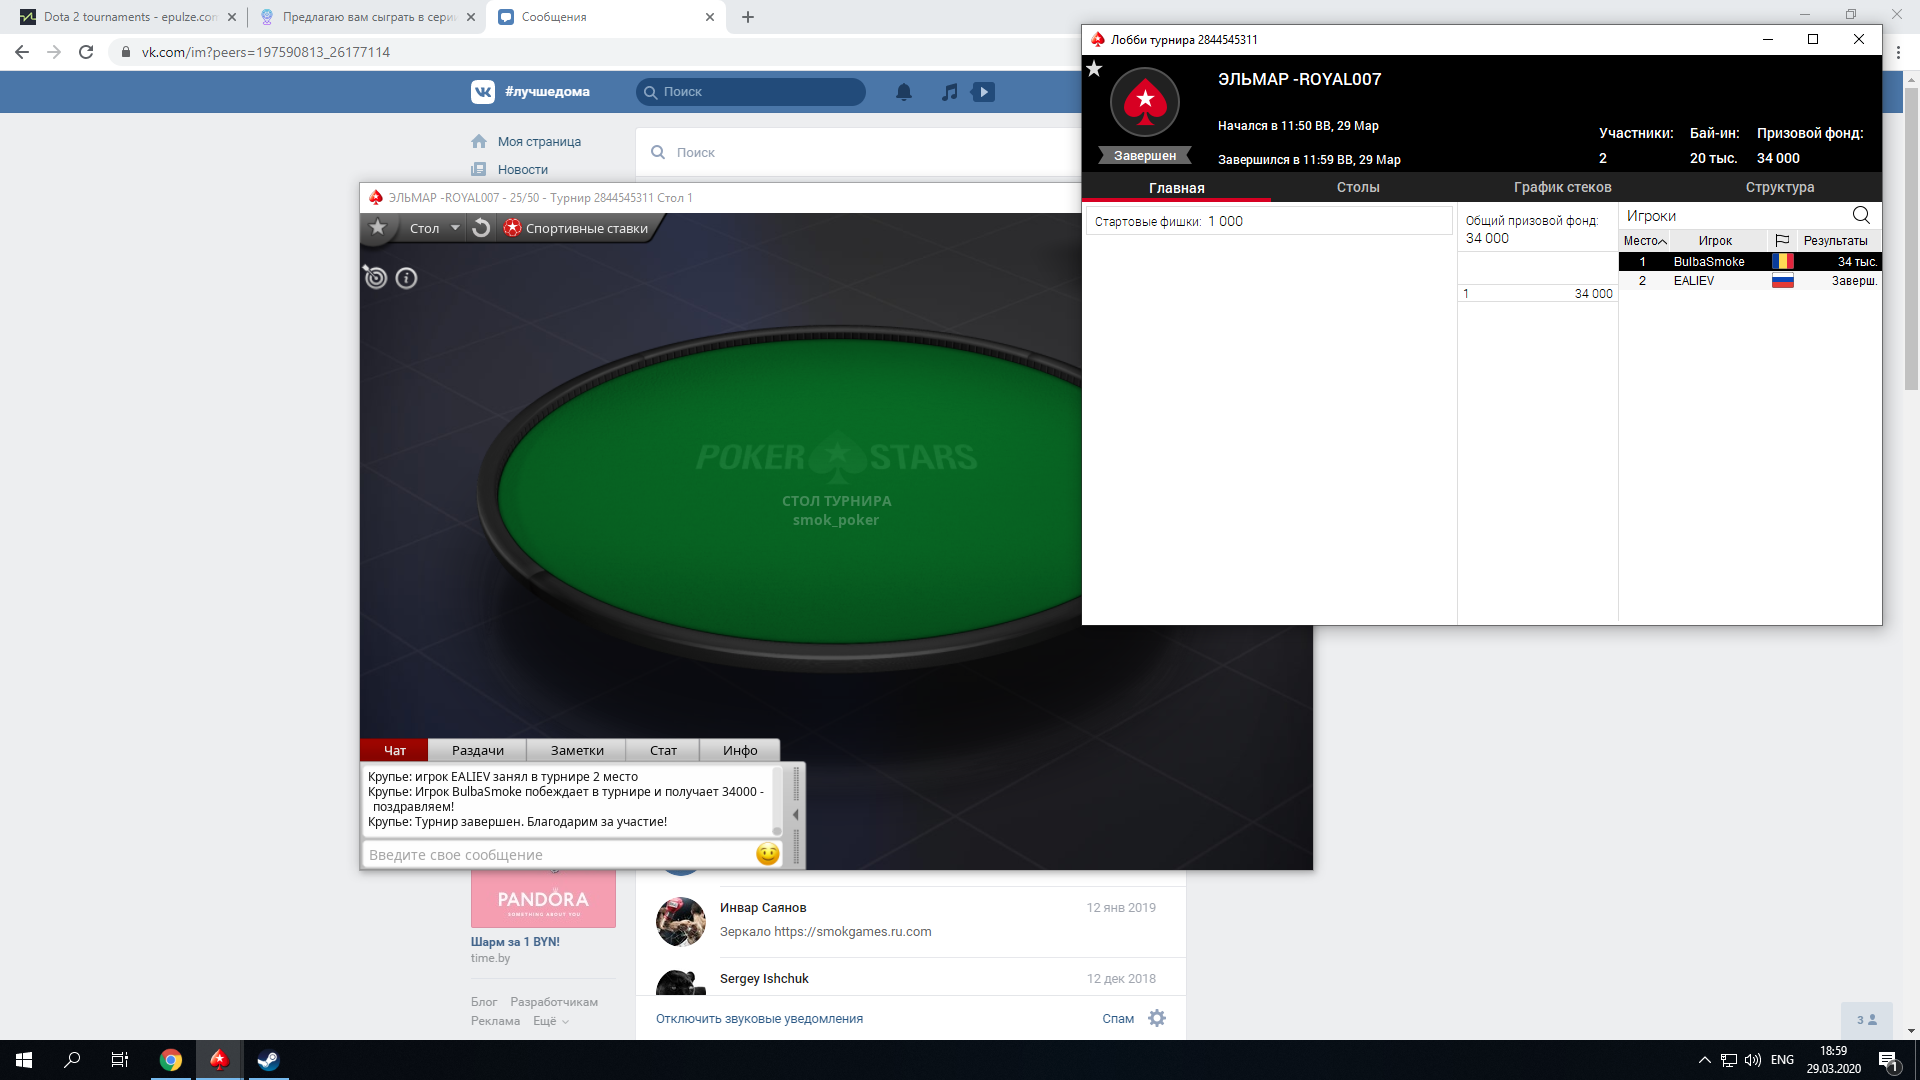The image size is (1920, 1080).
Task: Open Новости in the VK sidebar
Action: tap(522, 170)
